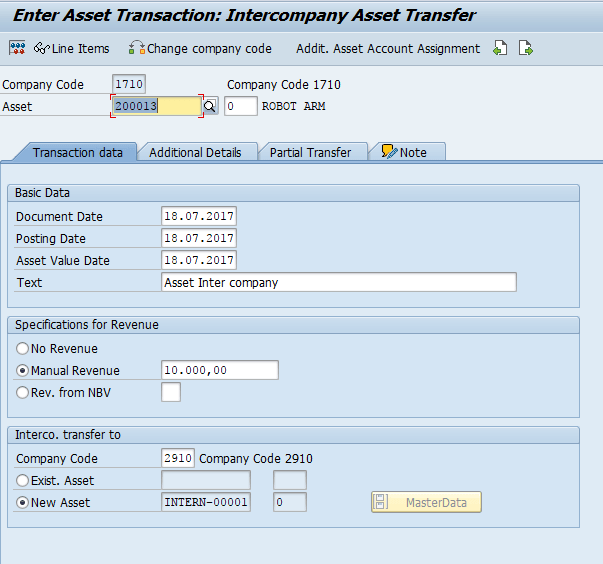Click Change company code toolbar button
This screenshot has width=603, height=564.
200,49
